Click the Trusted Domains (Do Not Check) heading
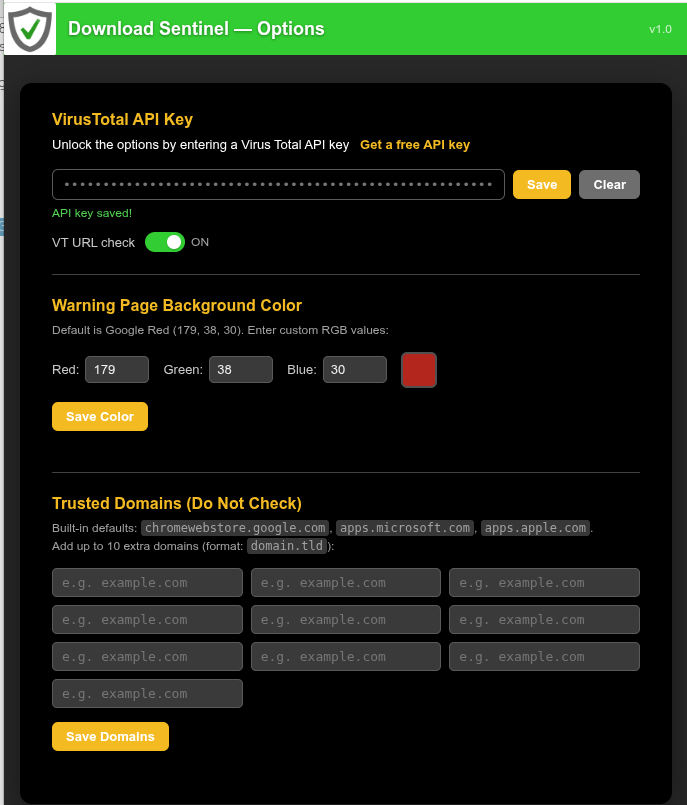The width and height of the screenshot is (687, 805). pos(177,503)
